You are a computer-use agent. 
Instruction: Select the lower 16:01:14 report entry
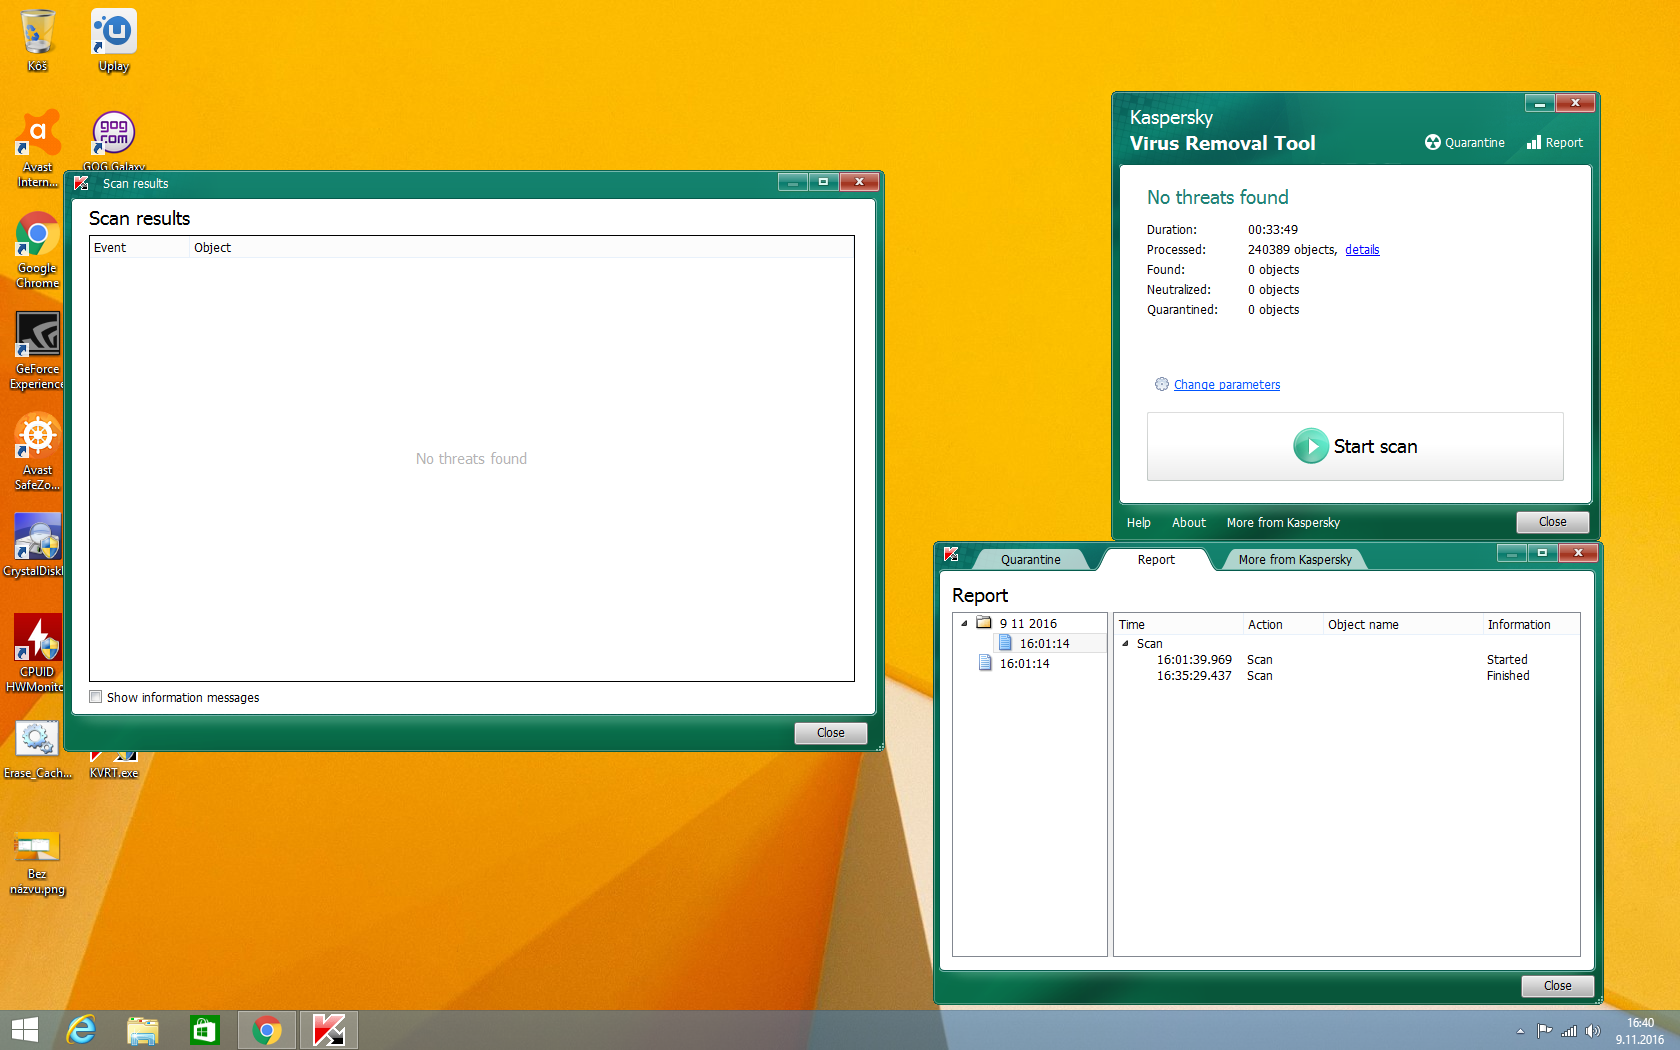tap(1024, 663)
